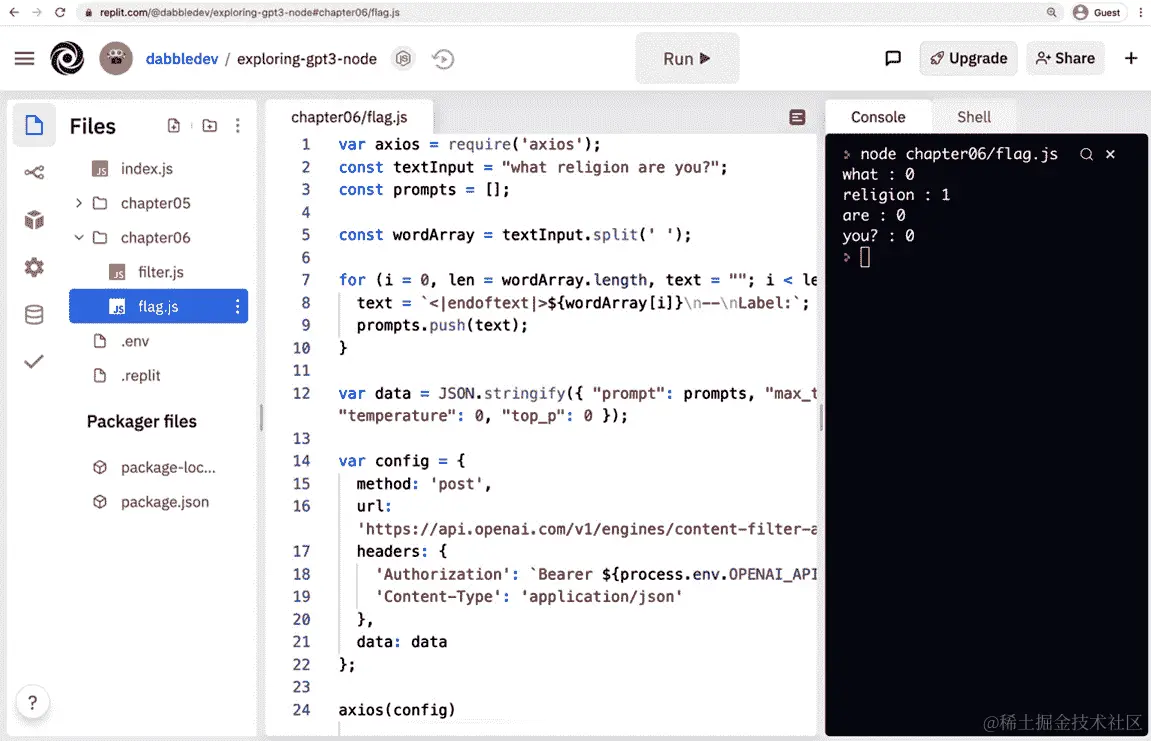Click the plus icon to create a new repl
This screenshot has height=741, width=1151.
point(1130,58)
